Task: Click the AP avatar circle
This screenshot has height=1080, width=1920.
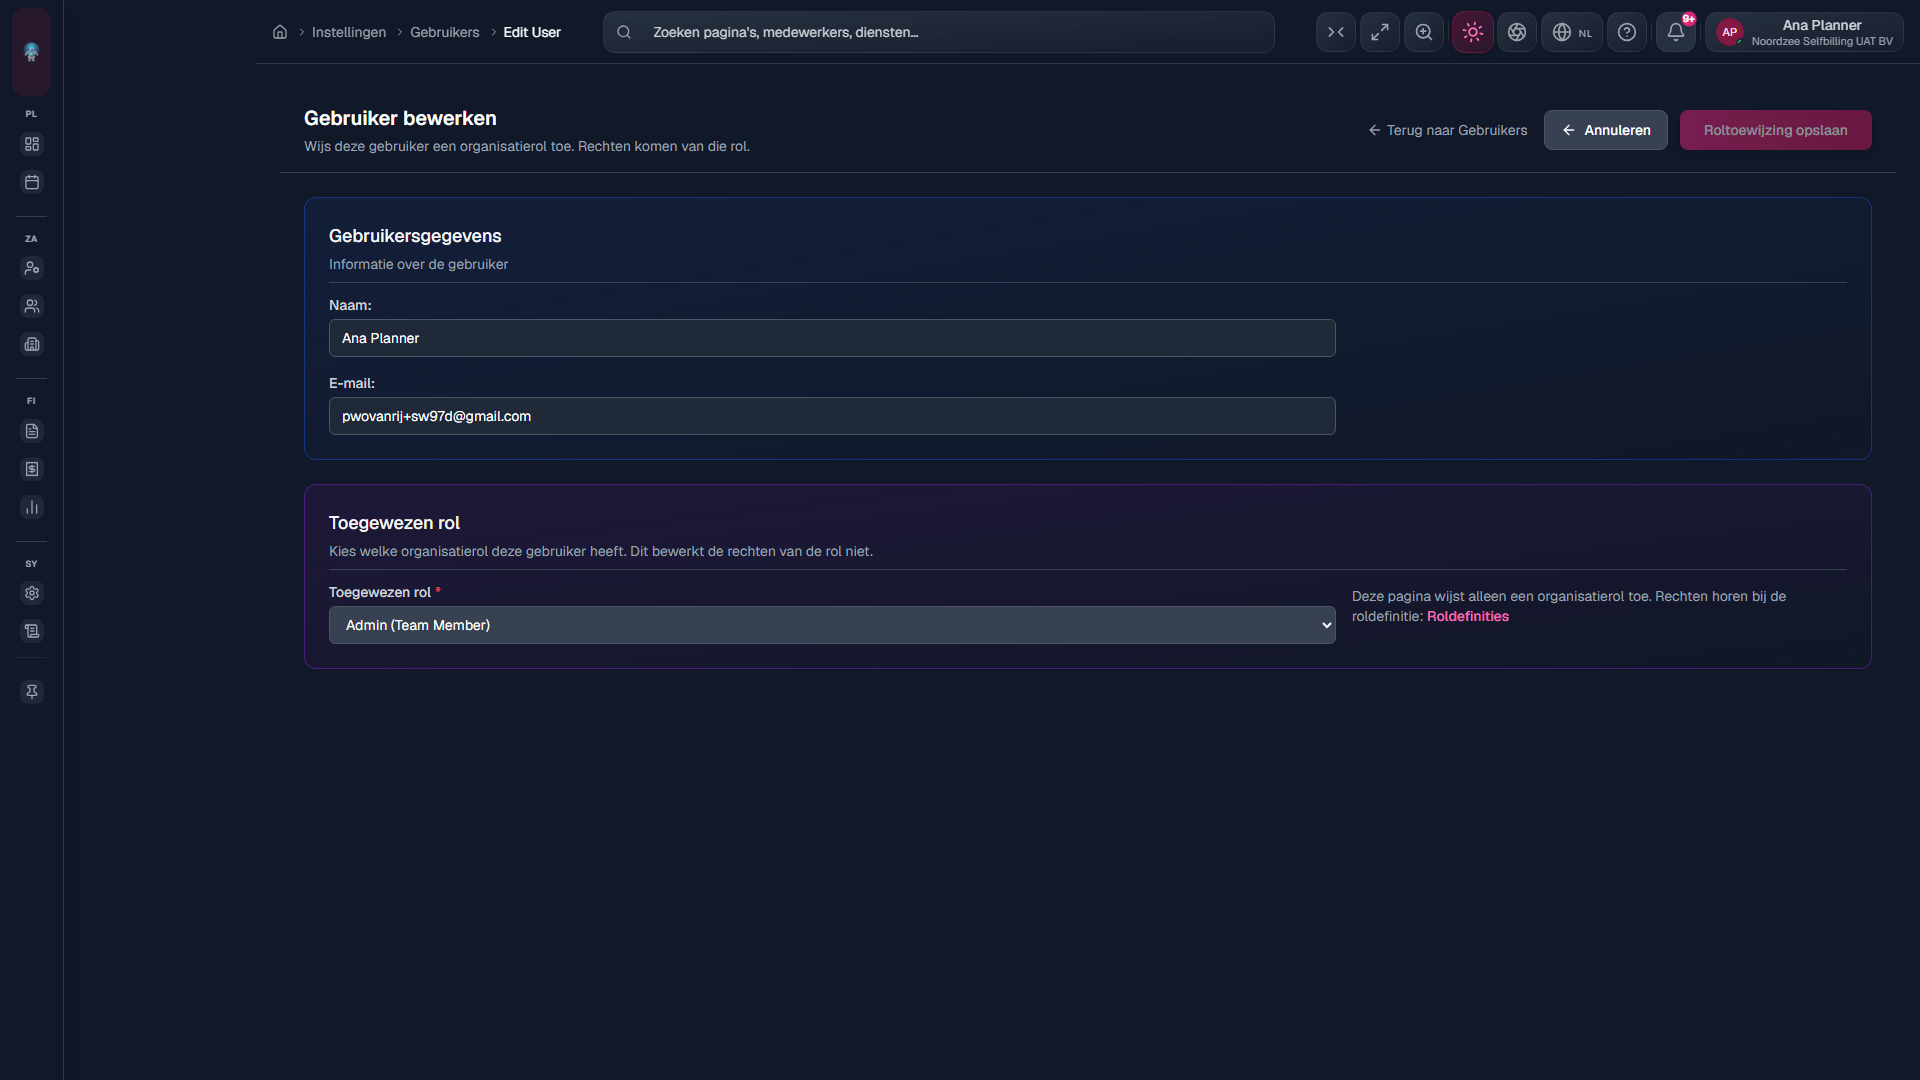Action: click(1729, 32)
